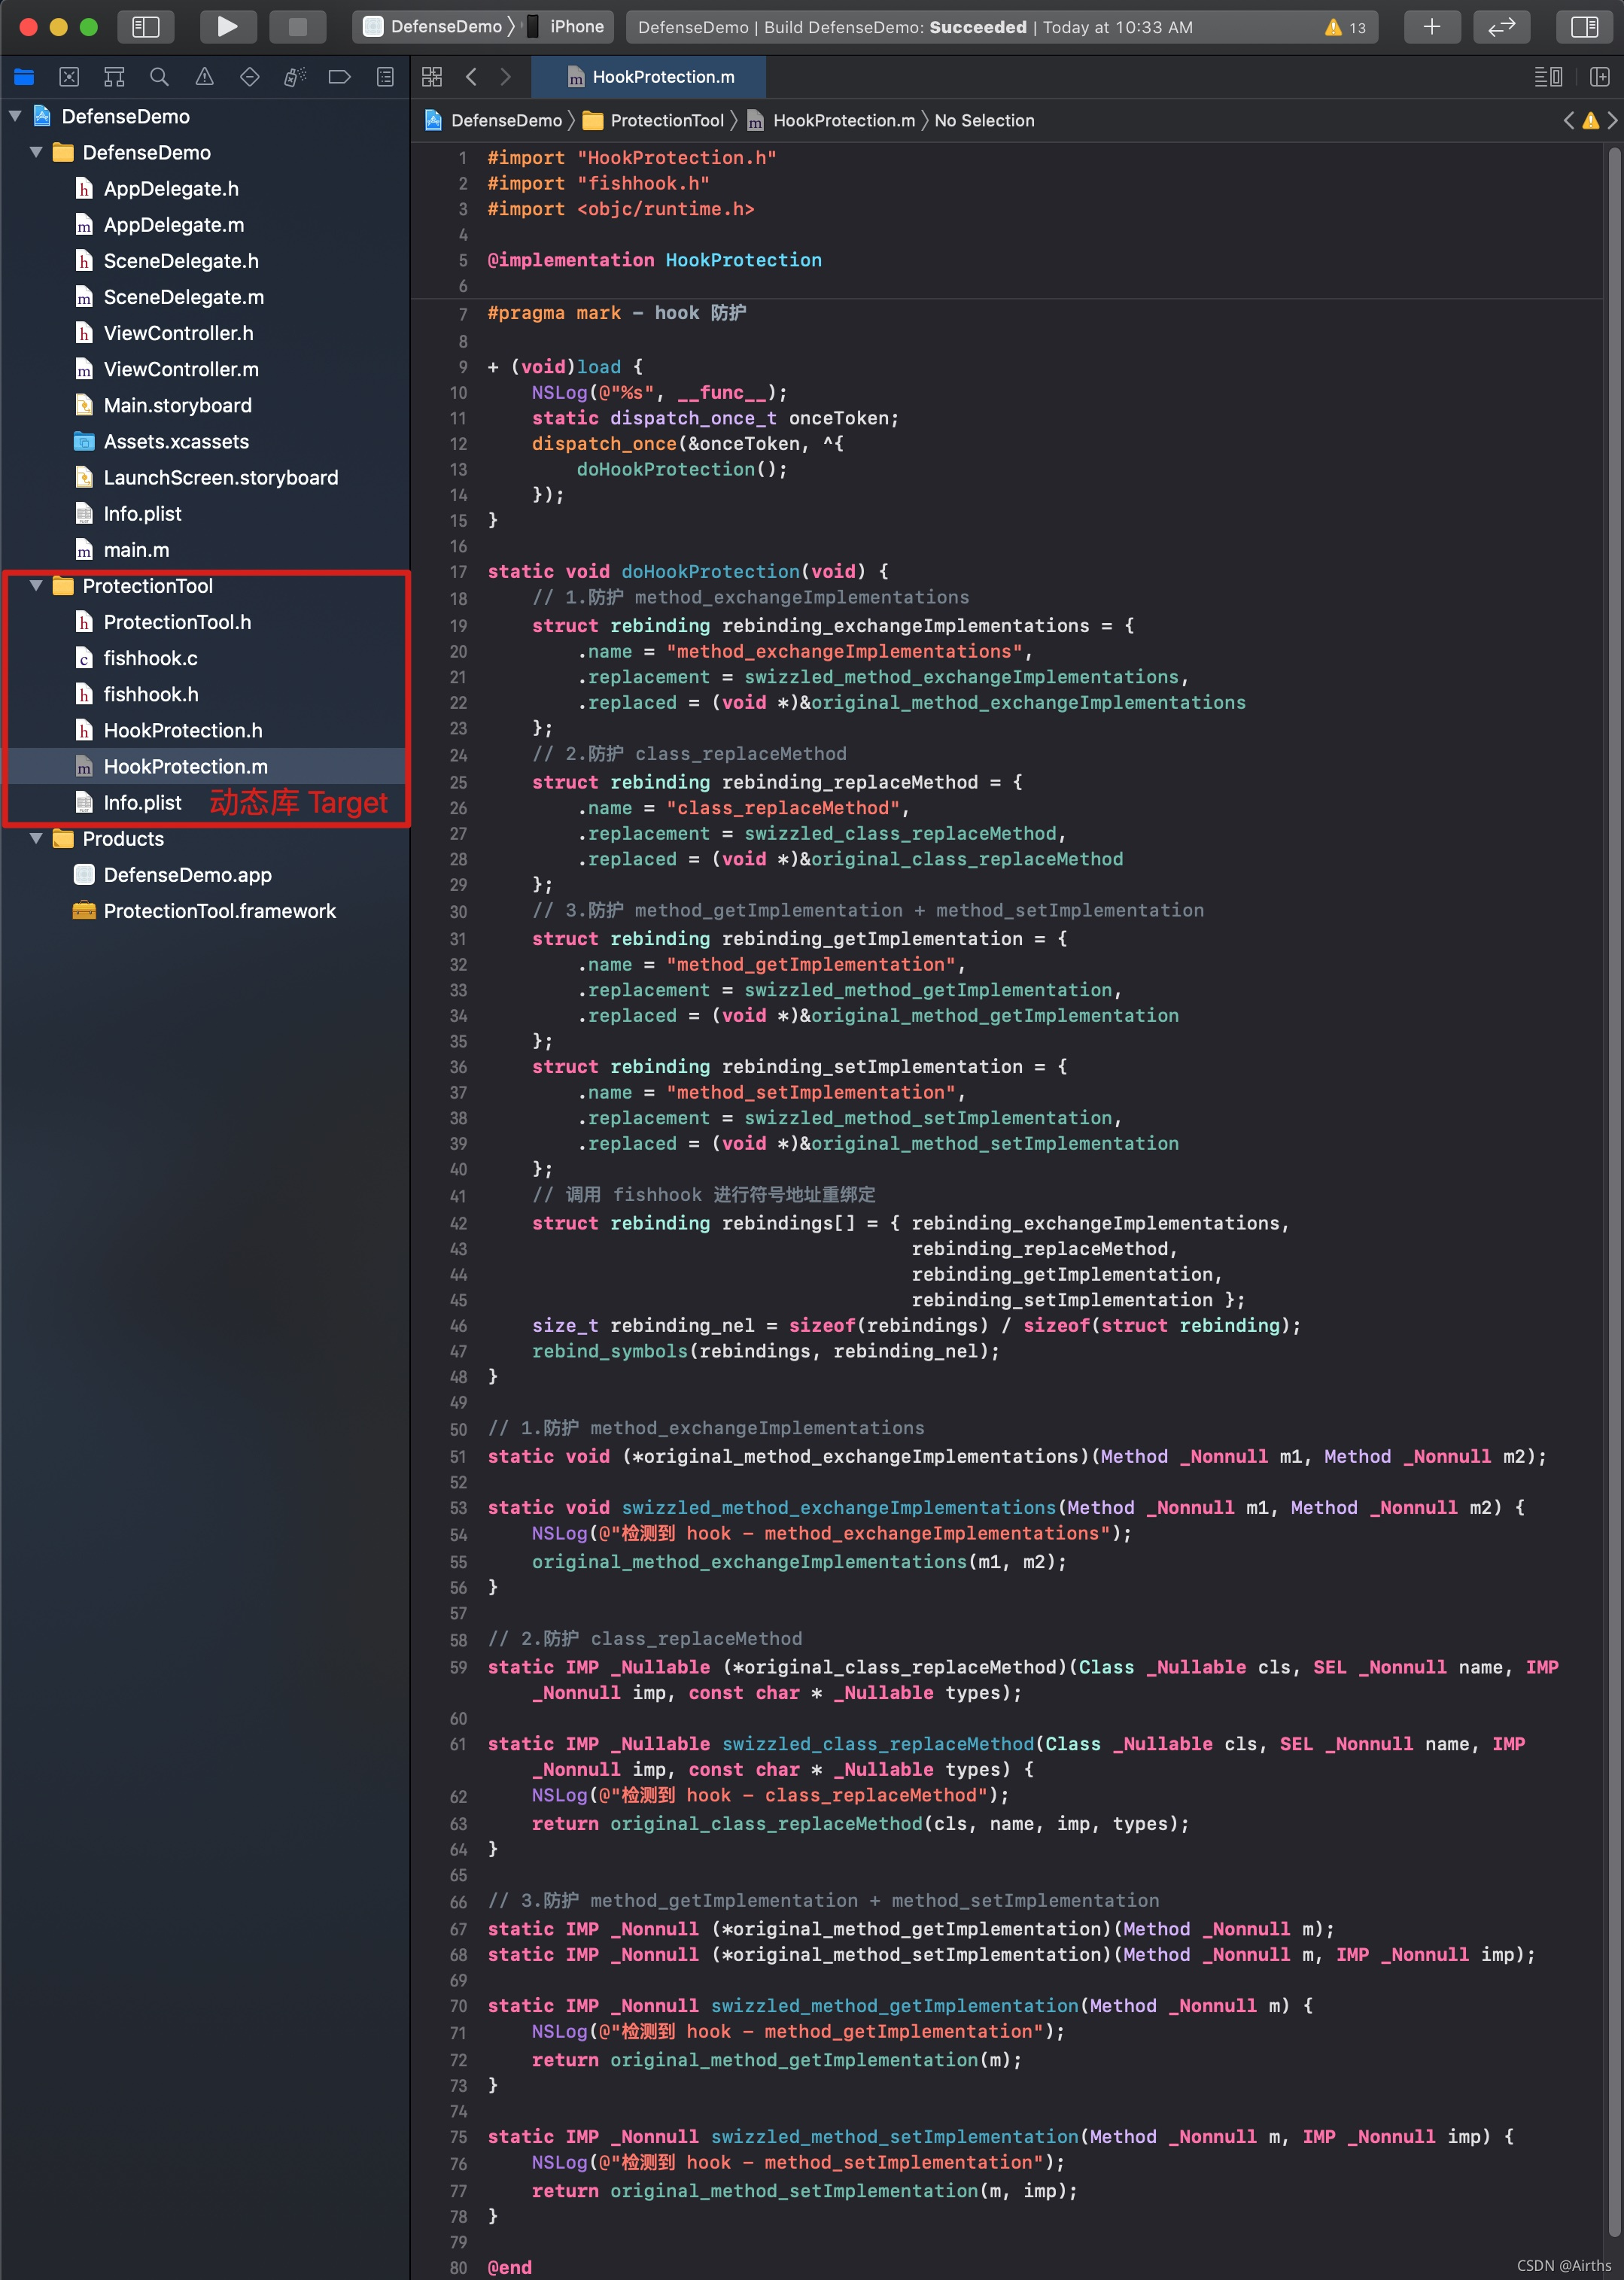Click the 13 warnings indicator
Viewport: 1624px width, 2280px height.
(1345, 27)
